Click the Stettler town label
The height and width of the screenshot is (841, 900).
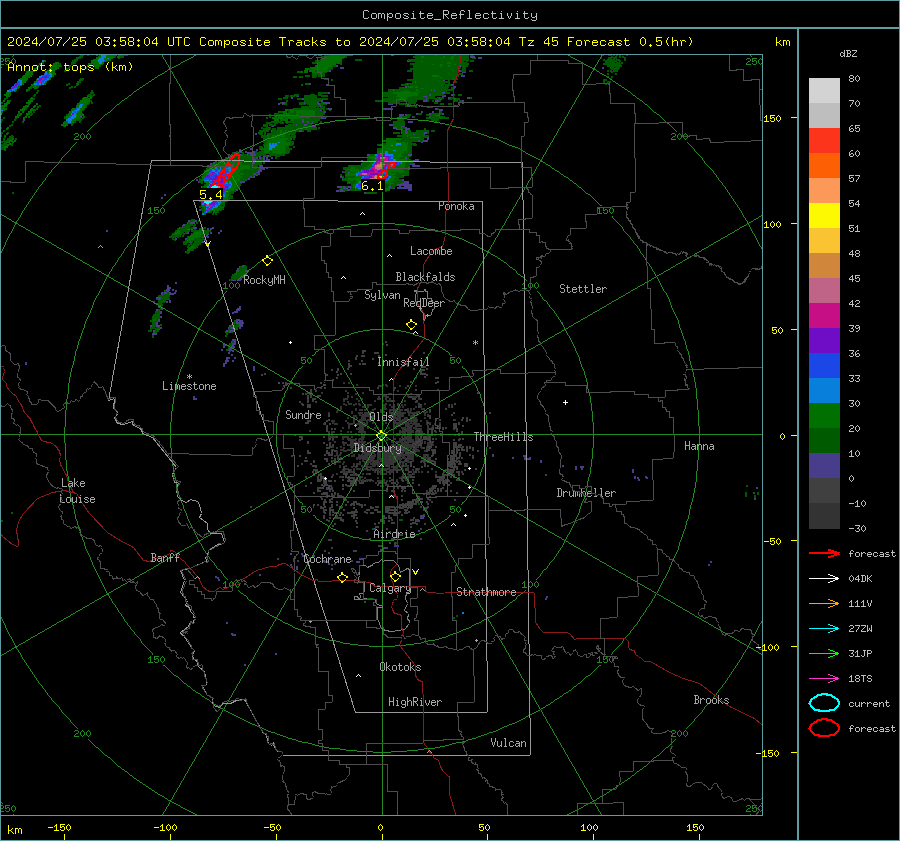583,289
